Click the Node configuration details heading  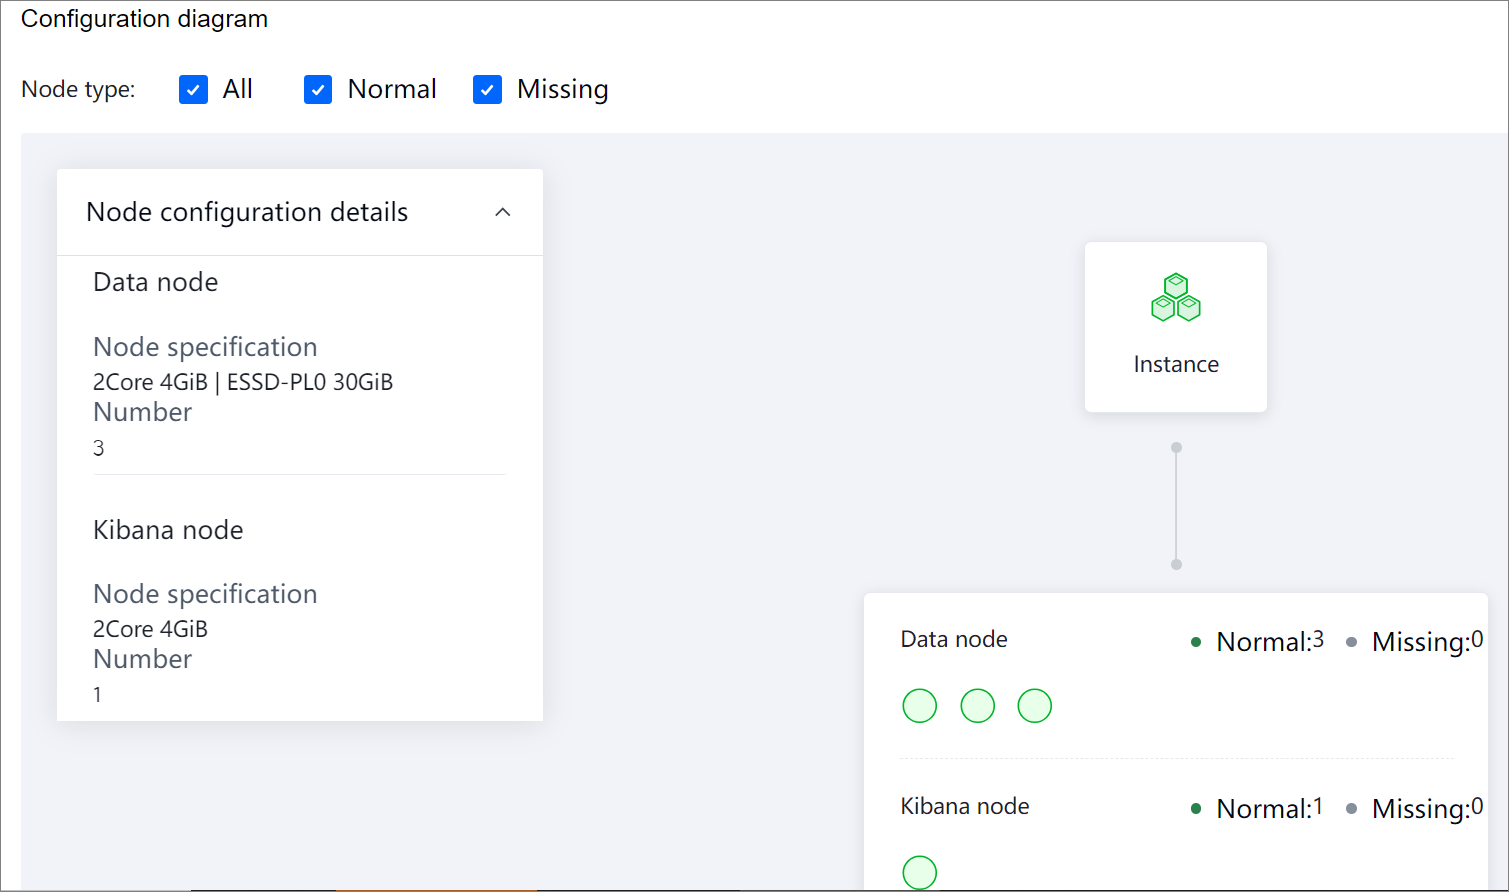[247, 212]
